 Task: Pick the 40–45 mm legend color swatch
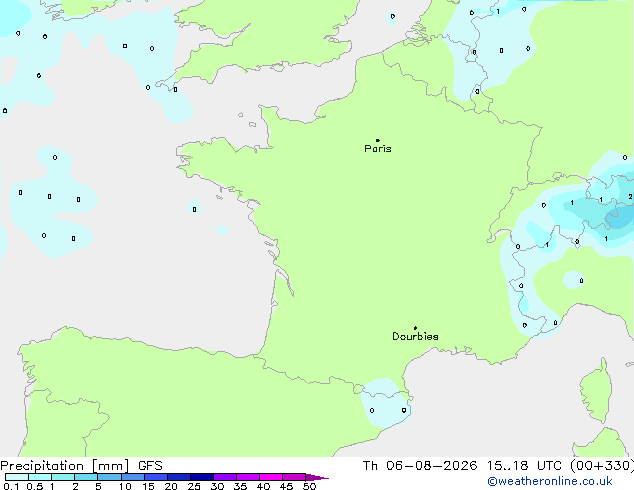tap(271, 477)
